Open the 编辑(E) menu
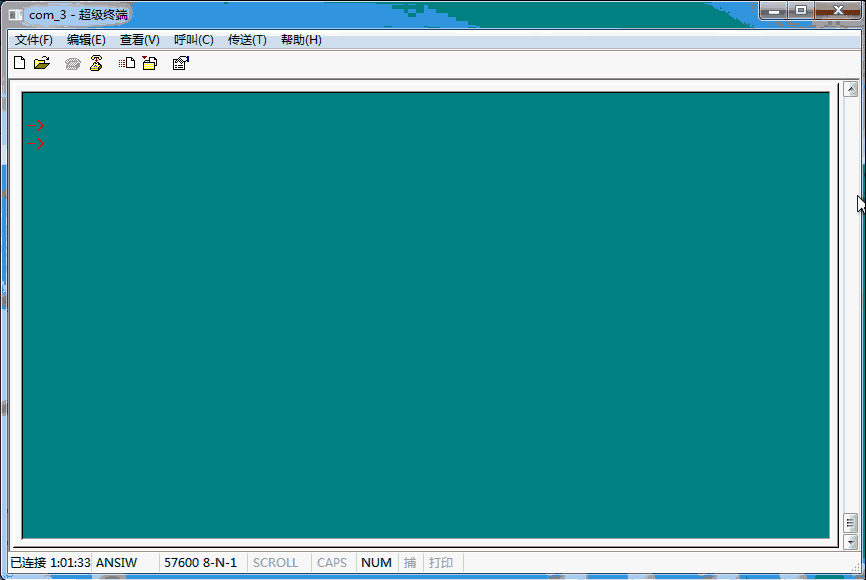The image size is (866, 580). coord(86,40)
